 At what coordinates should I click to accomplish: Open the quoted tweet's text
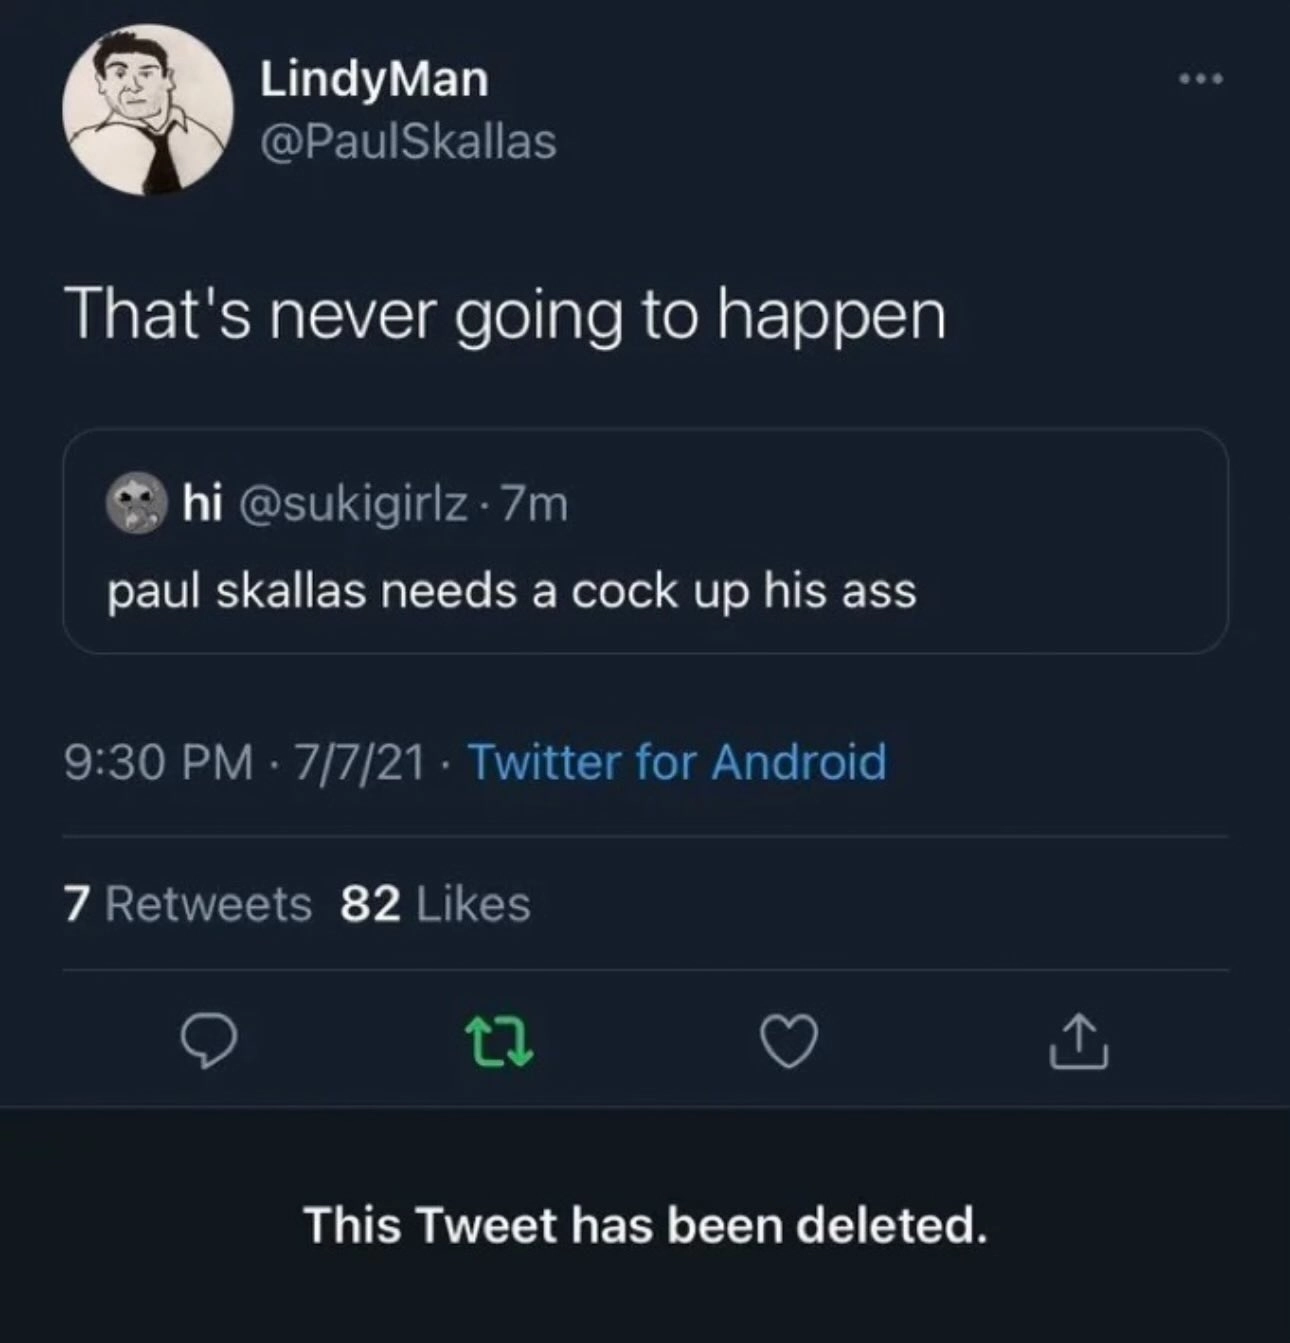512,591
